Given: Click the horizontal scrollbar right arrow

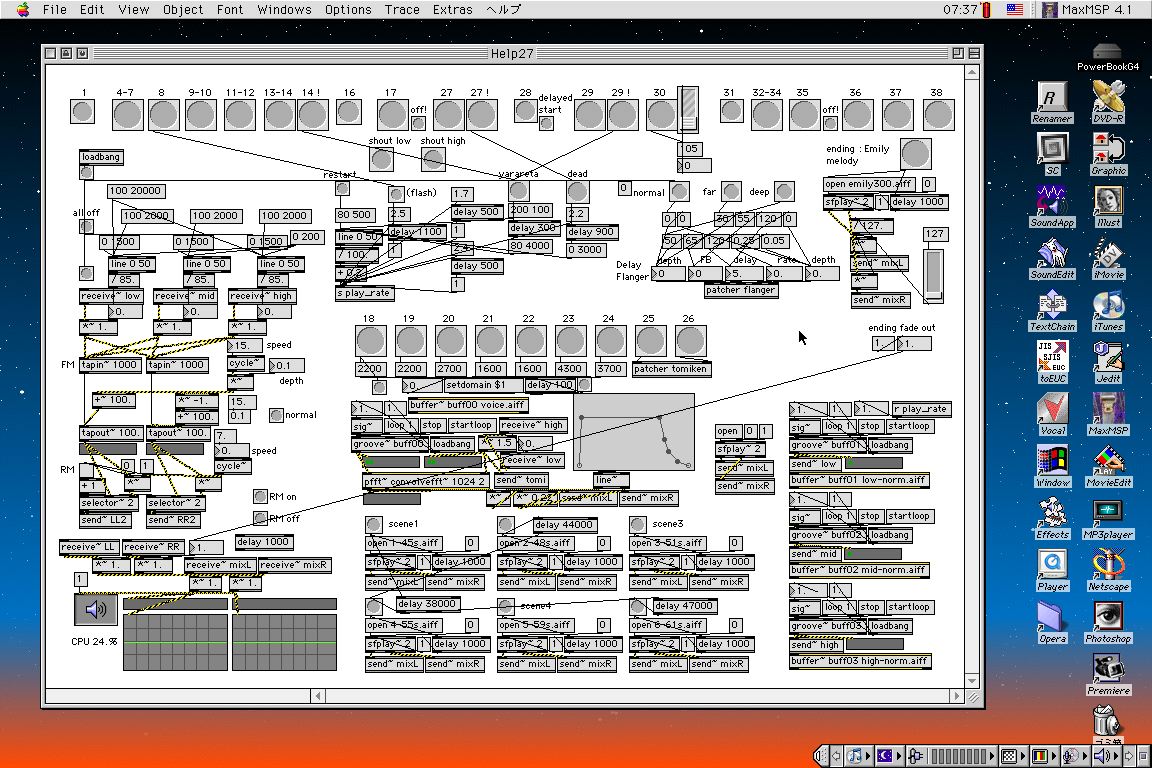Looking at the screenshot, I should (956, 695).
